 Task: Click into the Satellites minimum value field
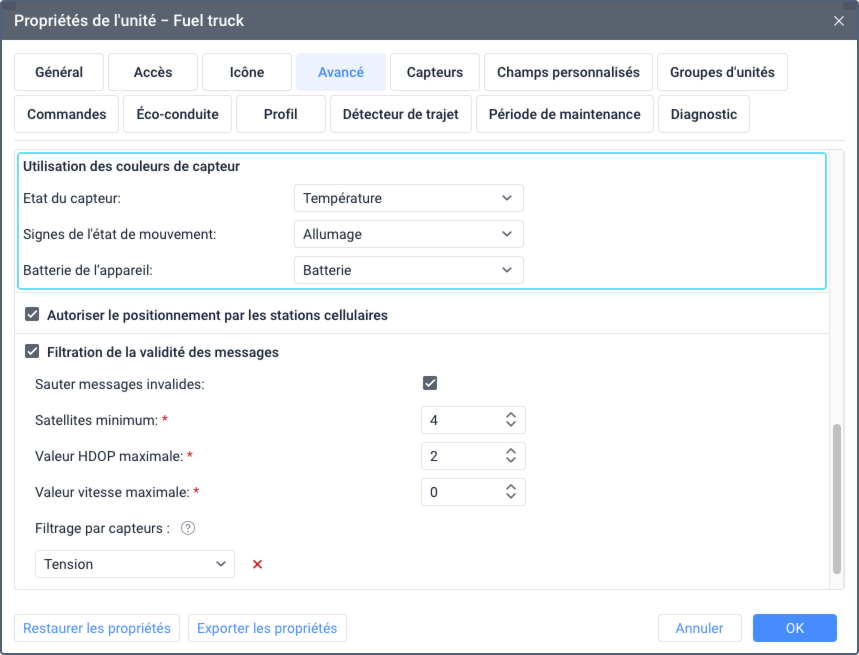[458, 420]
